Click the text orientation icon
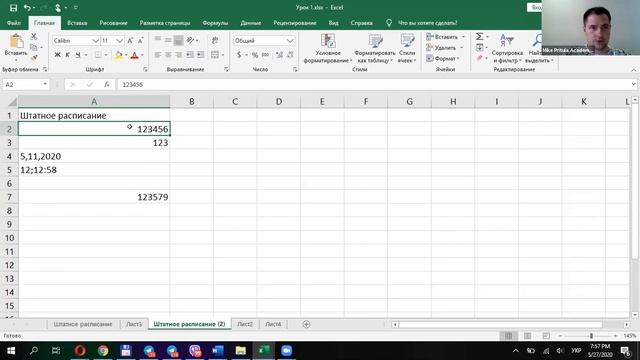The height and width of the screenshot is (360, 640). tap(190, 40)
